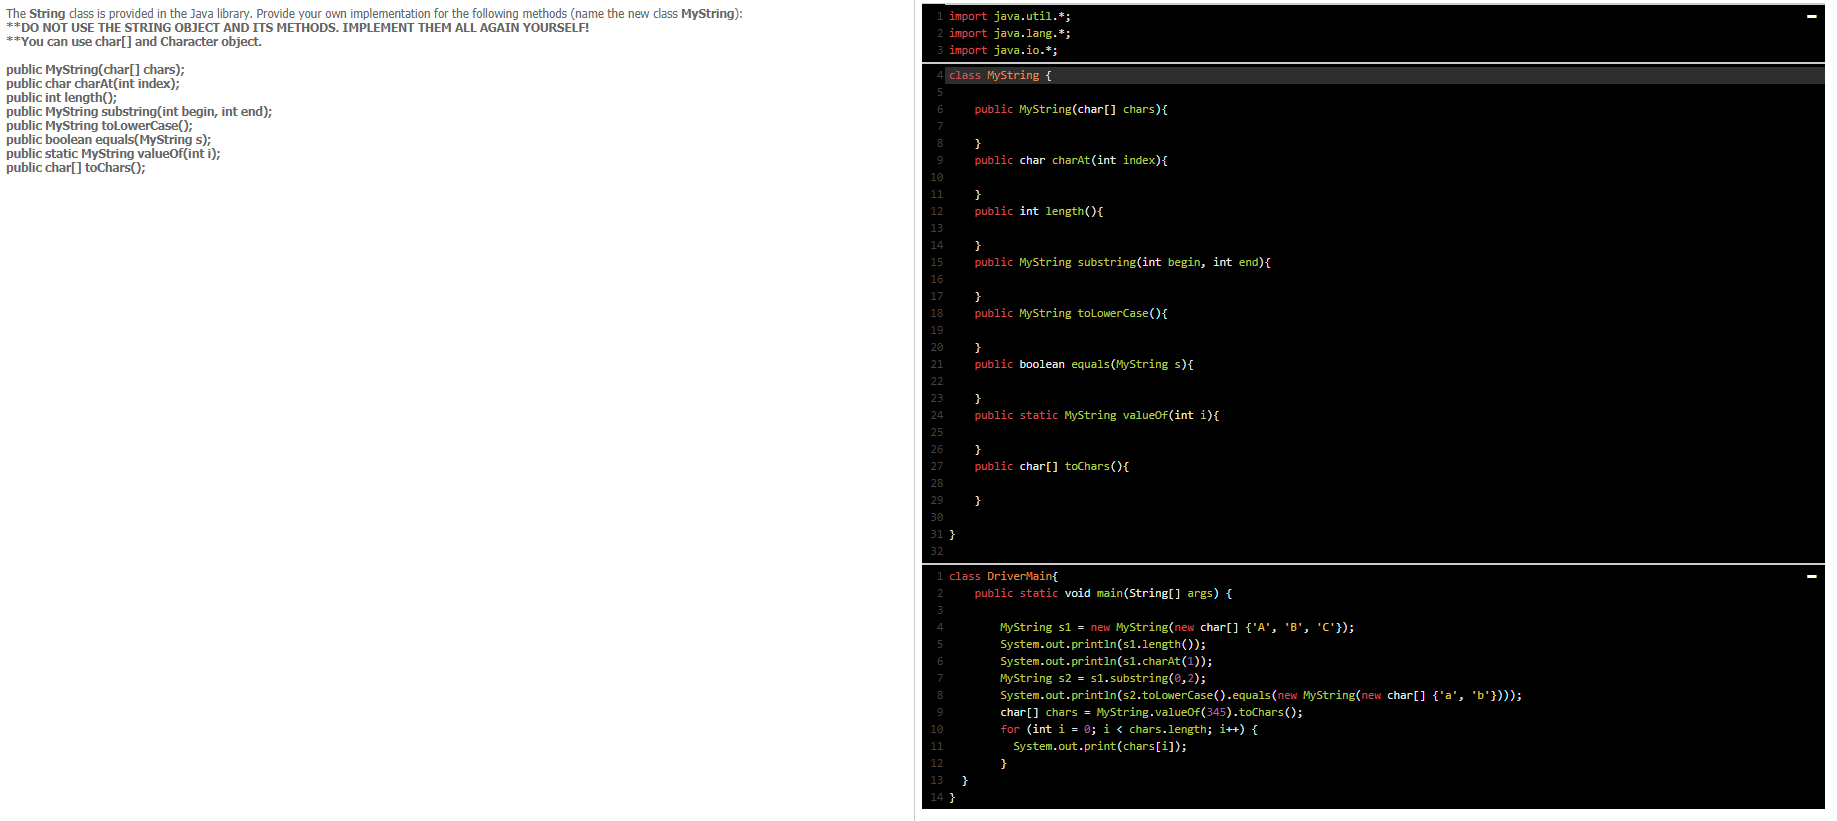Click 'public int length(){' in editor

pyautogui.click(x=1039, y=211)
